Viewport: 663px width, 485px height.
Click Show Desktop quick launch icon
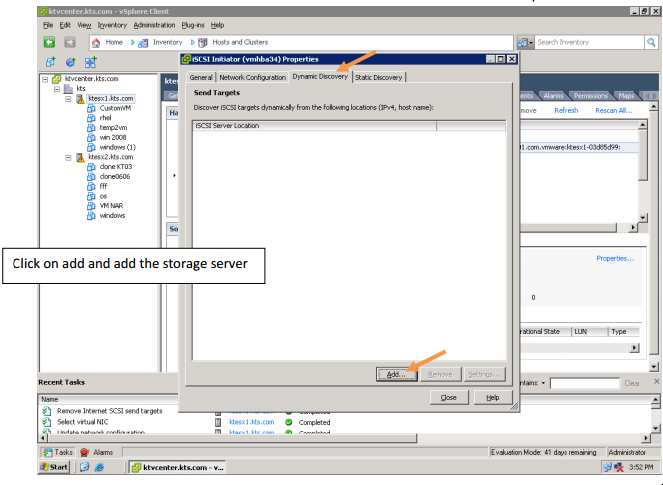coord(85,467)
